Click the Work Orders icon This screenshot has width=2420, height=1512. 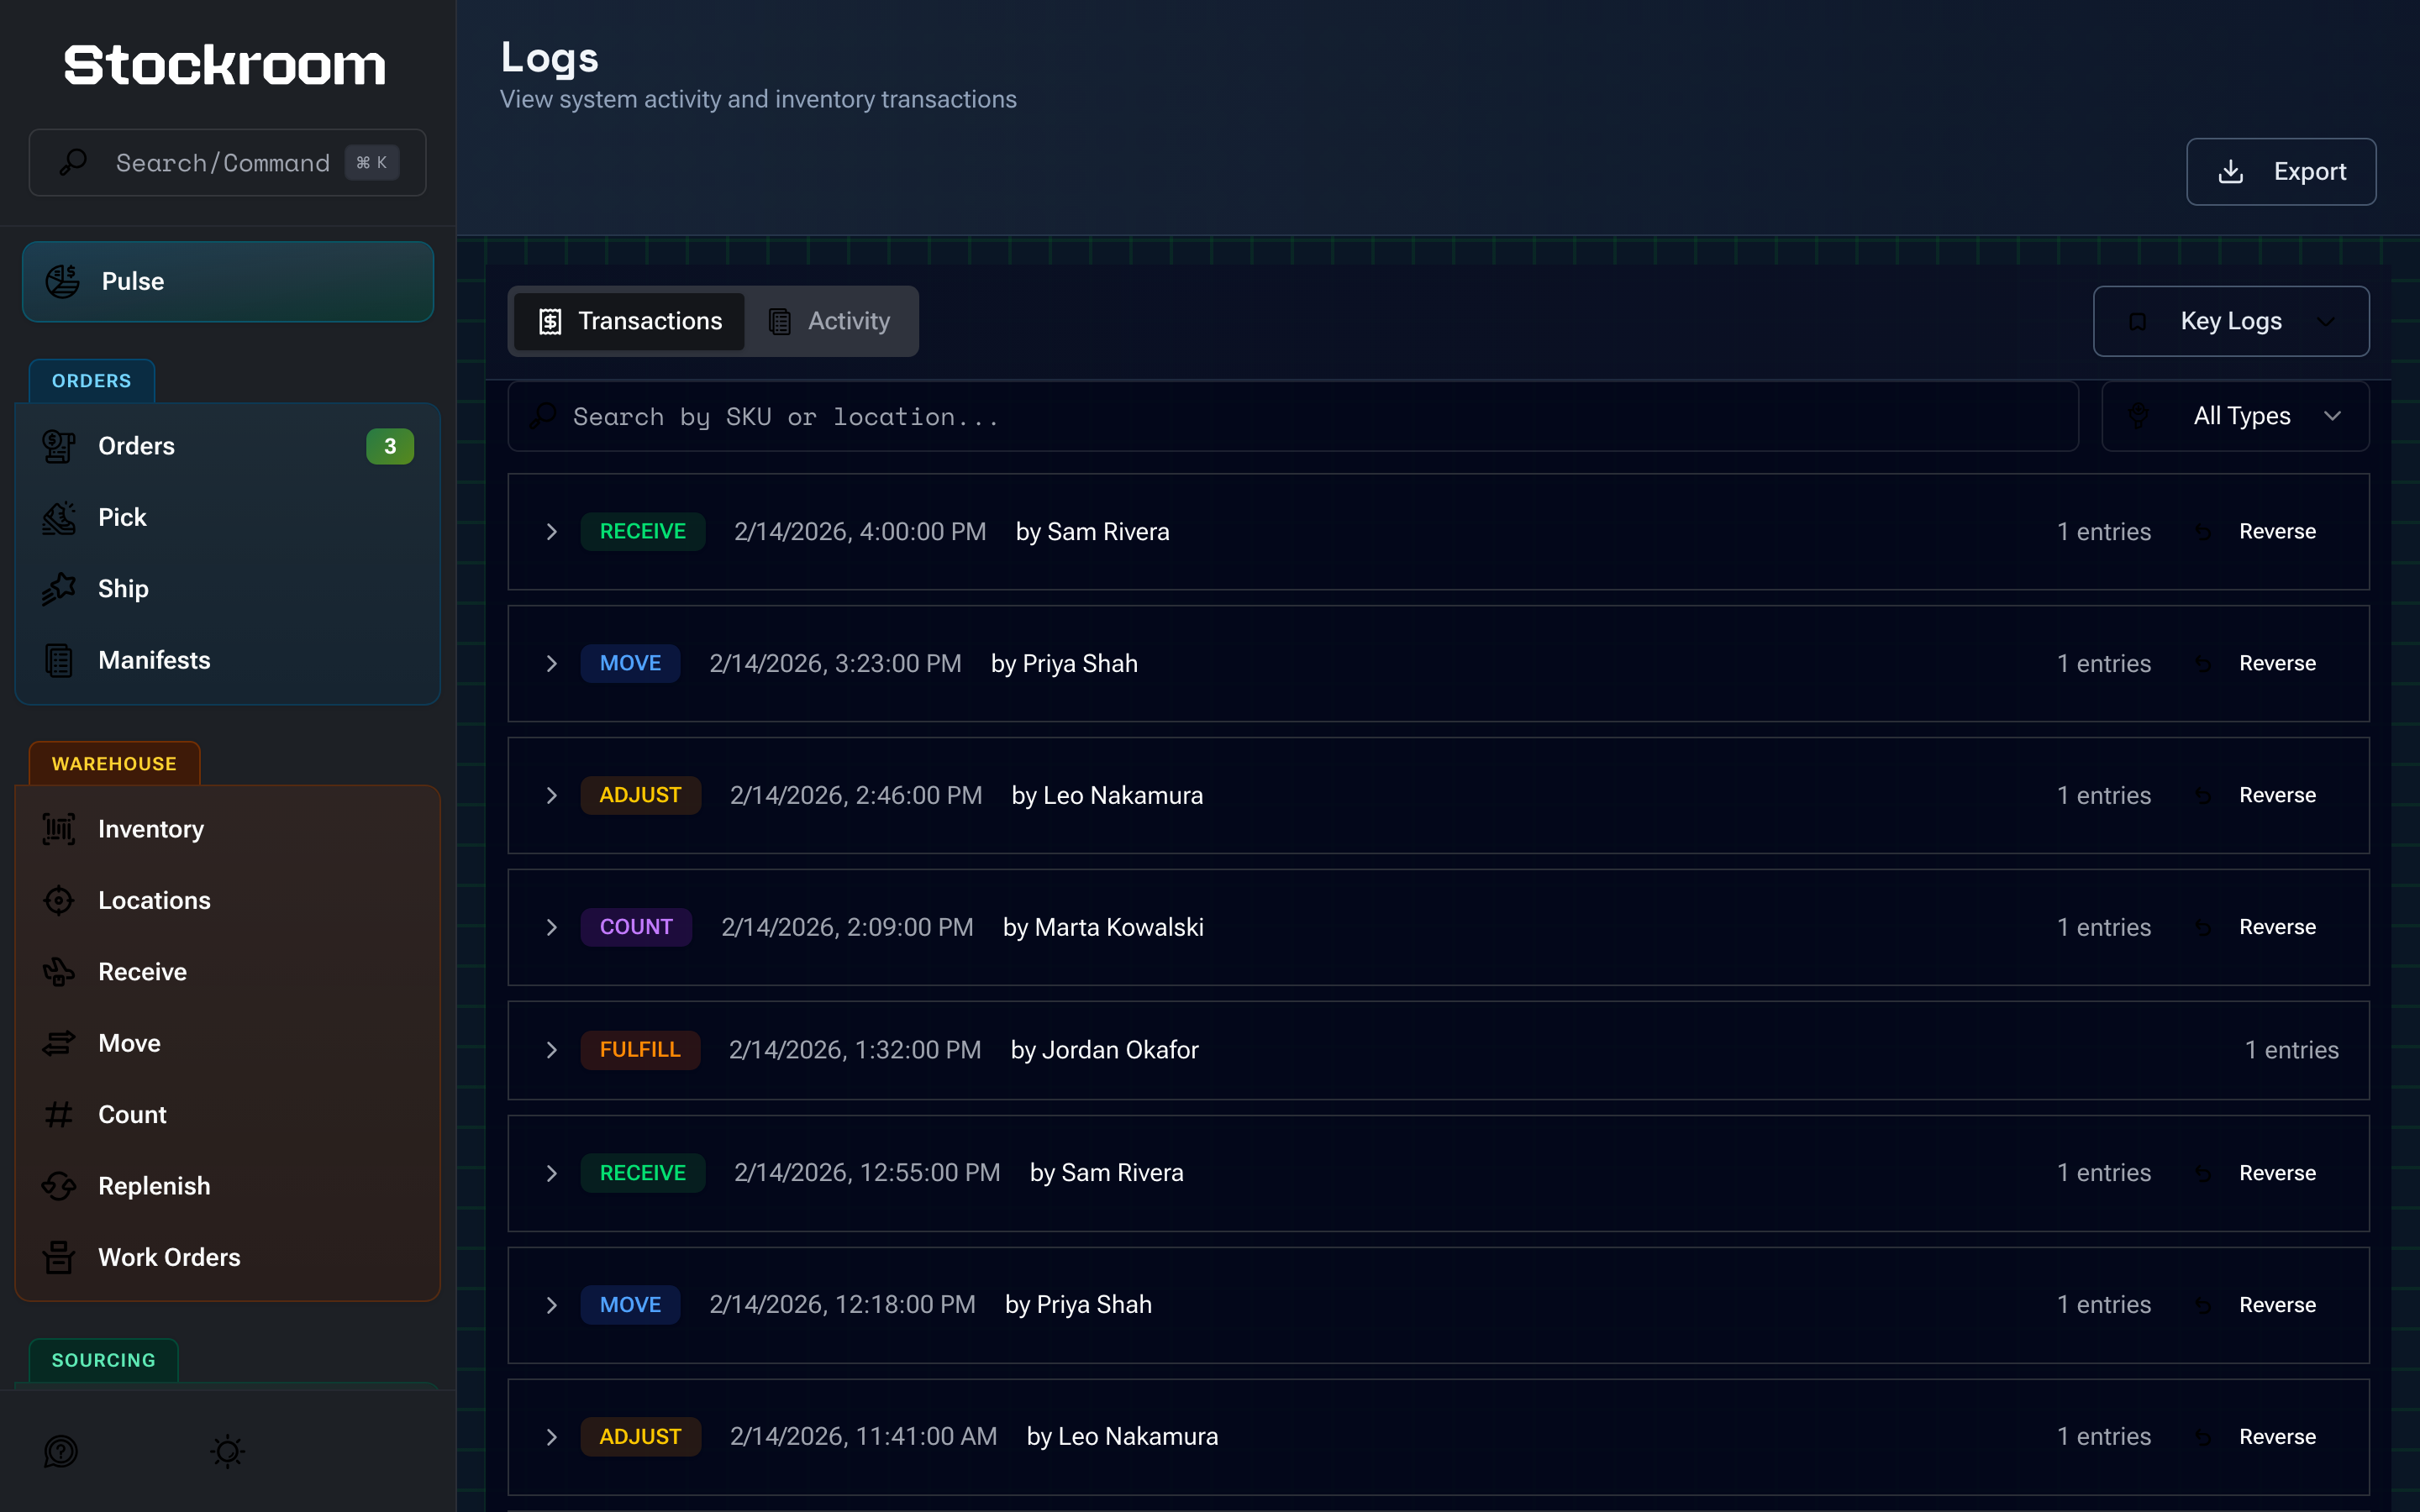click(59, 1258)
